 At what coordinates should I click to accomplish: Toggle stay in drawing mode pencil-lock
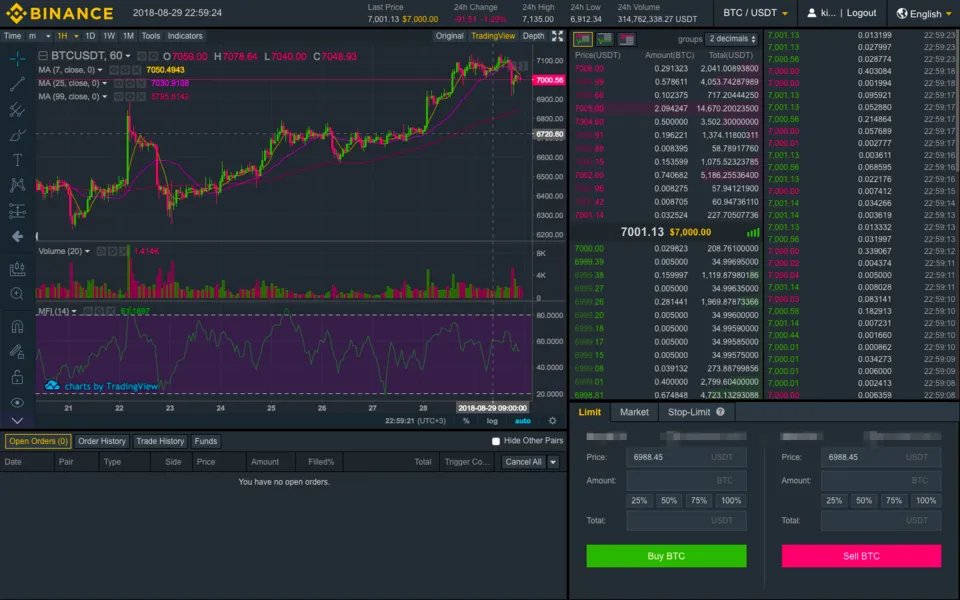click(17, 351)
